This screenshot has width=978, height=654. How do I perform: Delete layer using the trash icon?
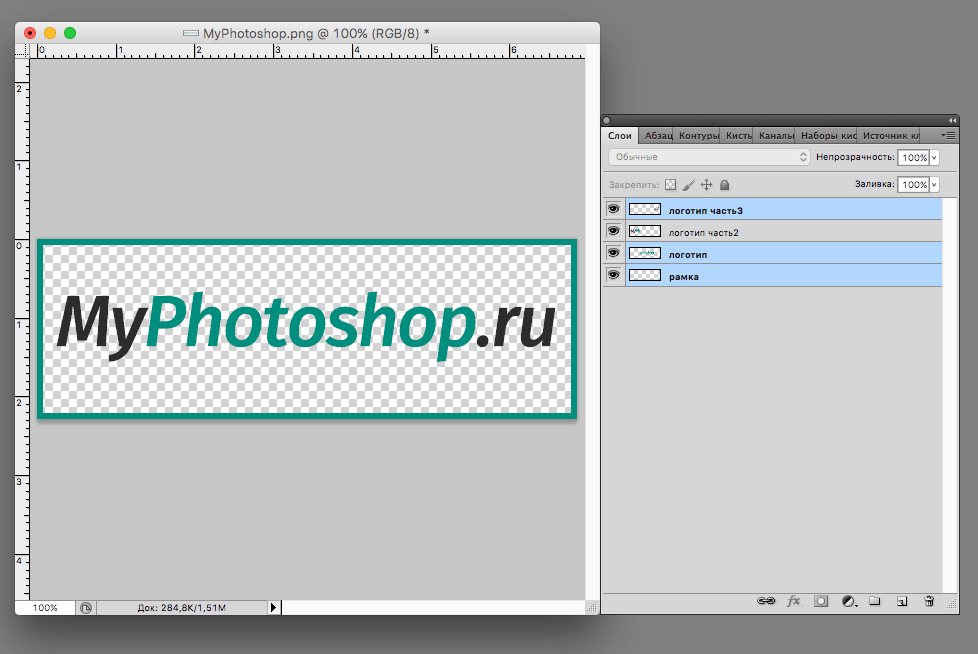click(x=929, y=601)
